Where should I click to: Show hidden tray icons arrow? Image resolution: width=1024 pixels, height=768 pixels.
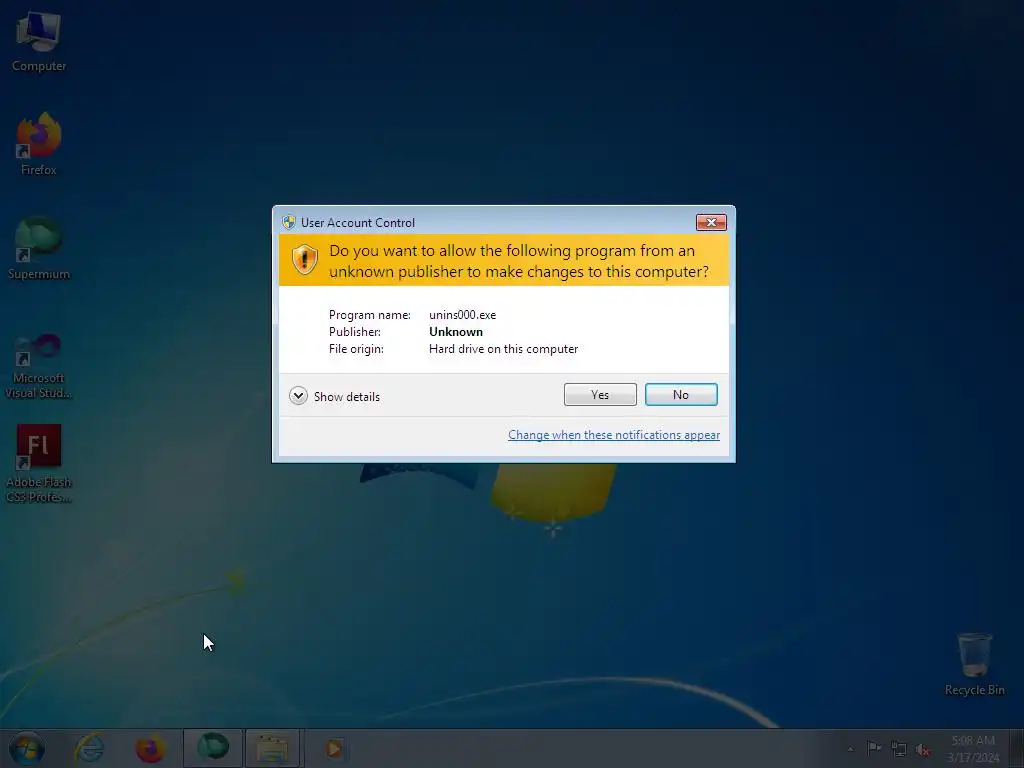tap(850, 749)
